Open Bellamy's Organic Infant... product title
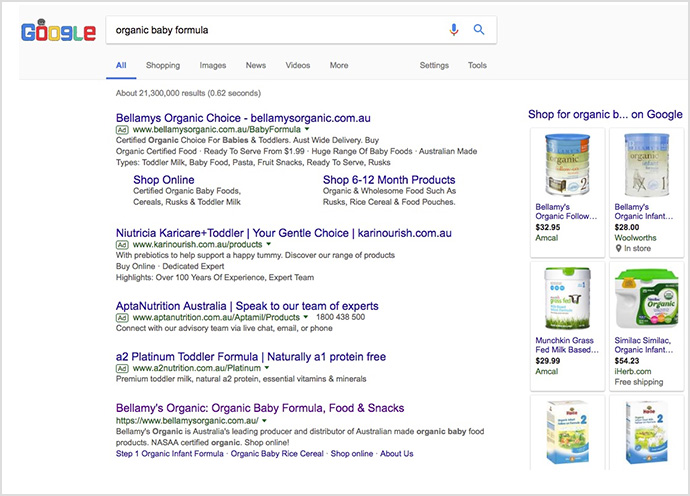690x496 pixels. coord(643,211)
